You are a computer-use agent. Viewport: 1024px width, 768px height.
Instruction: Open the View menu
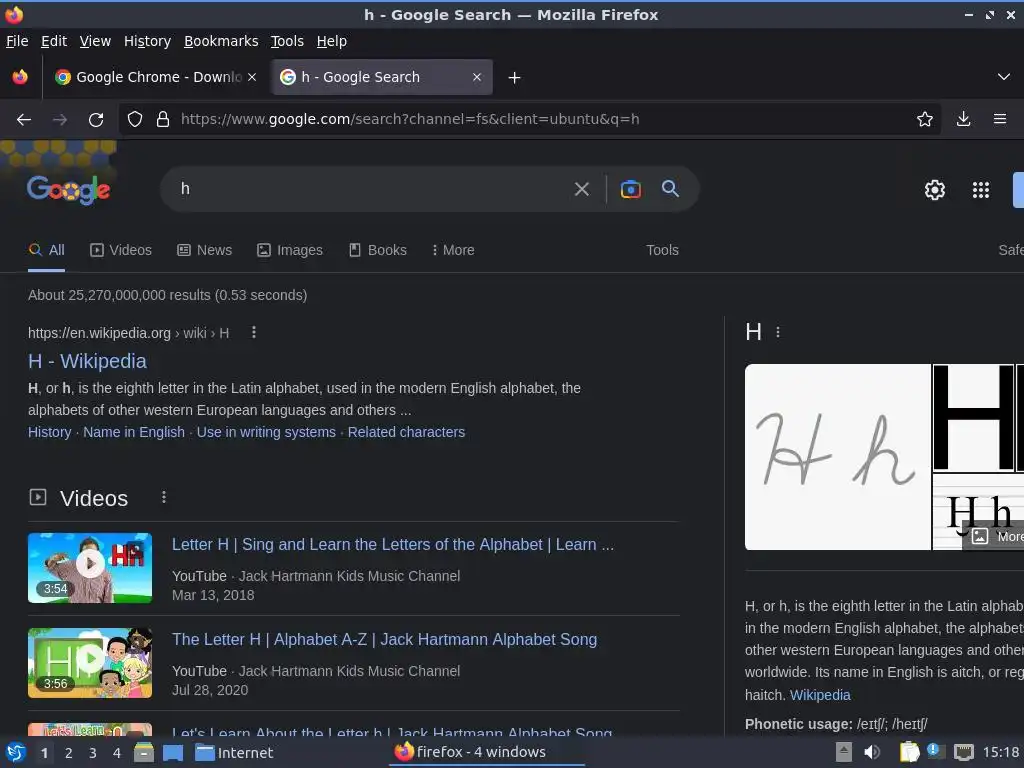[x=95, y=41]
